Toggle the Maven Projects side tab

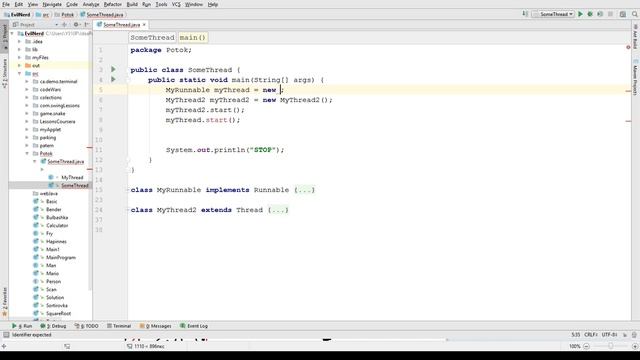point(636,78)
